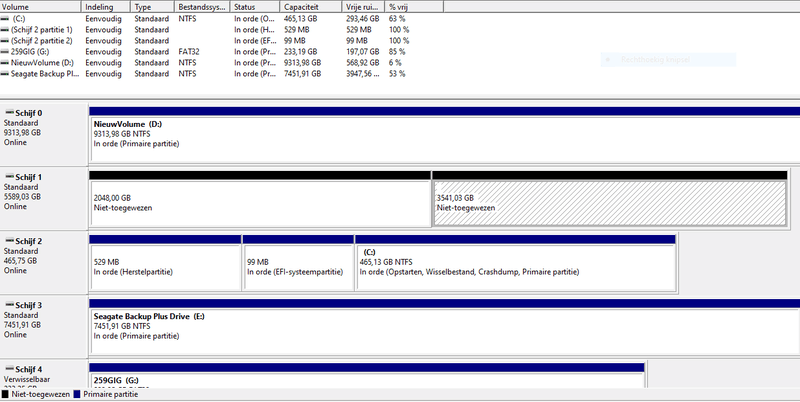Click the Schijf 2 disk icon
Image resolution: width=800 pixels, height=402 pixels.
(10, 241)
